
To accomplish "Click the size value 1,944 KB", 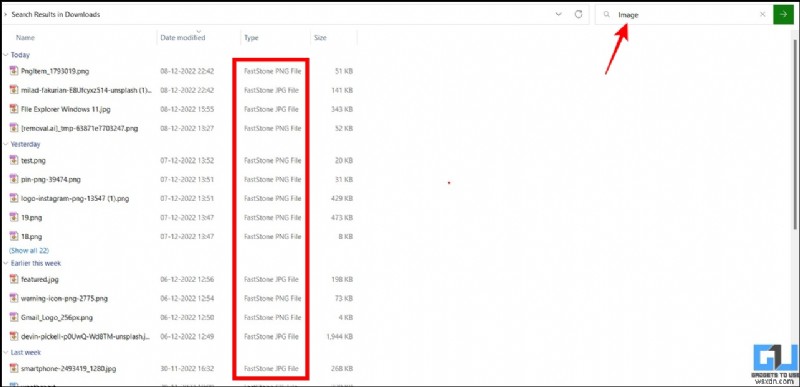I will [x=339, y=337].
